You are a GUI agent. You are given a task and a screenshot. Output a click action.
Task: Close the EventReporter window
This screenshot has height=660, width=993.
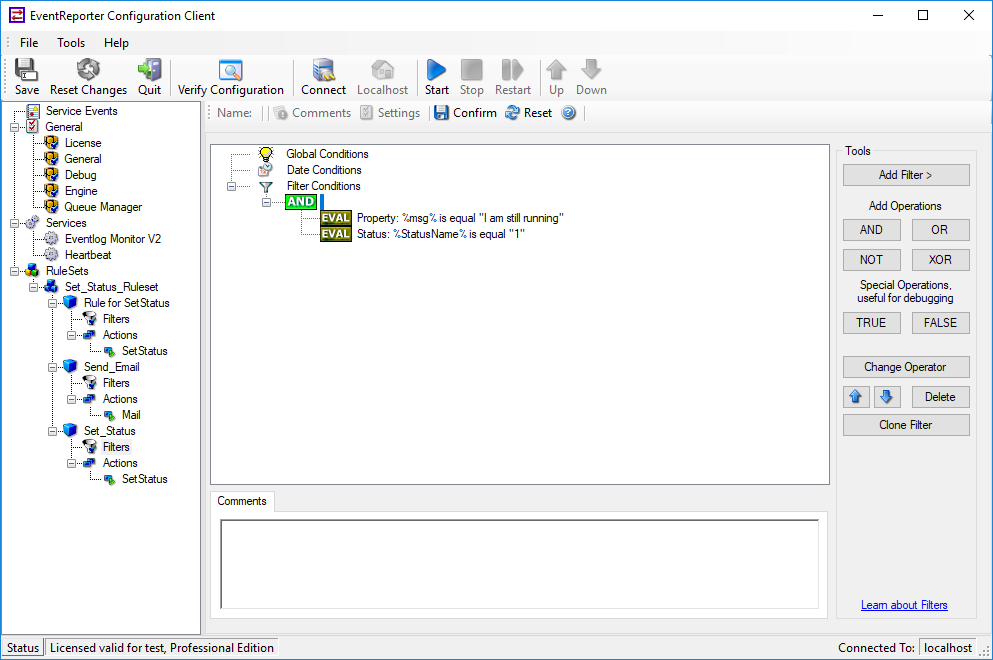point(969,15)
